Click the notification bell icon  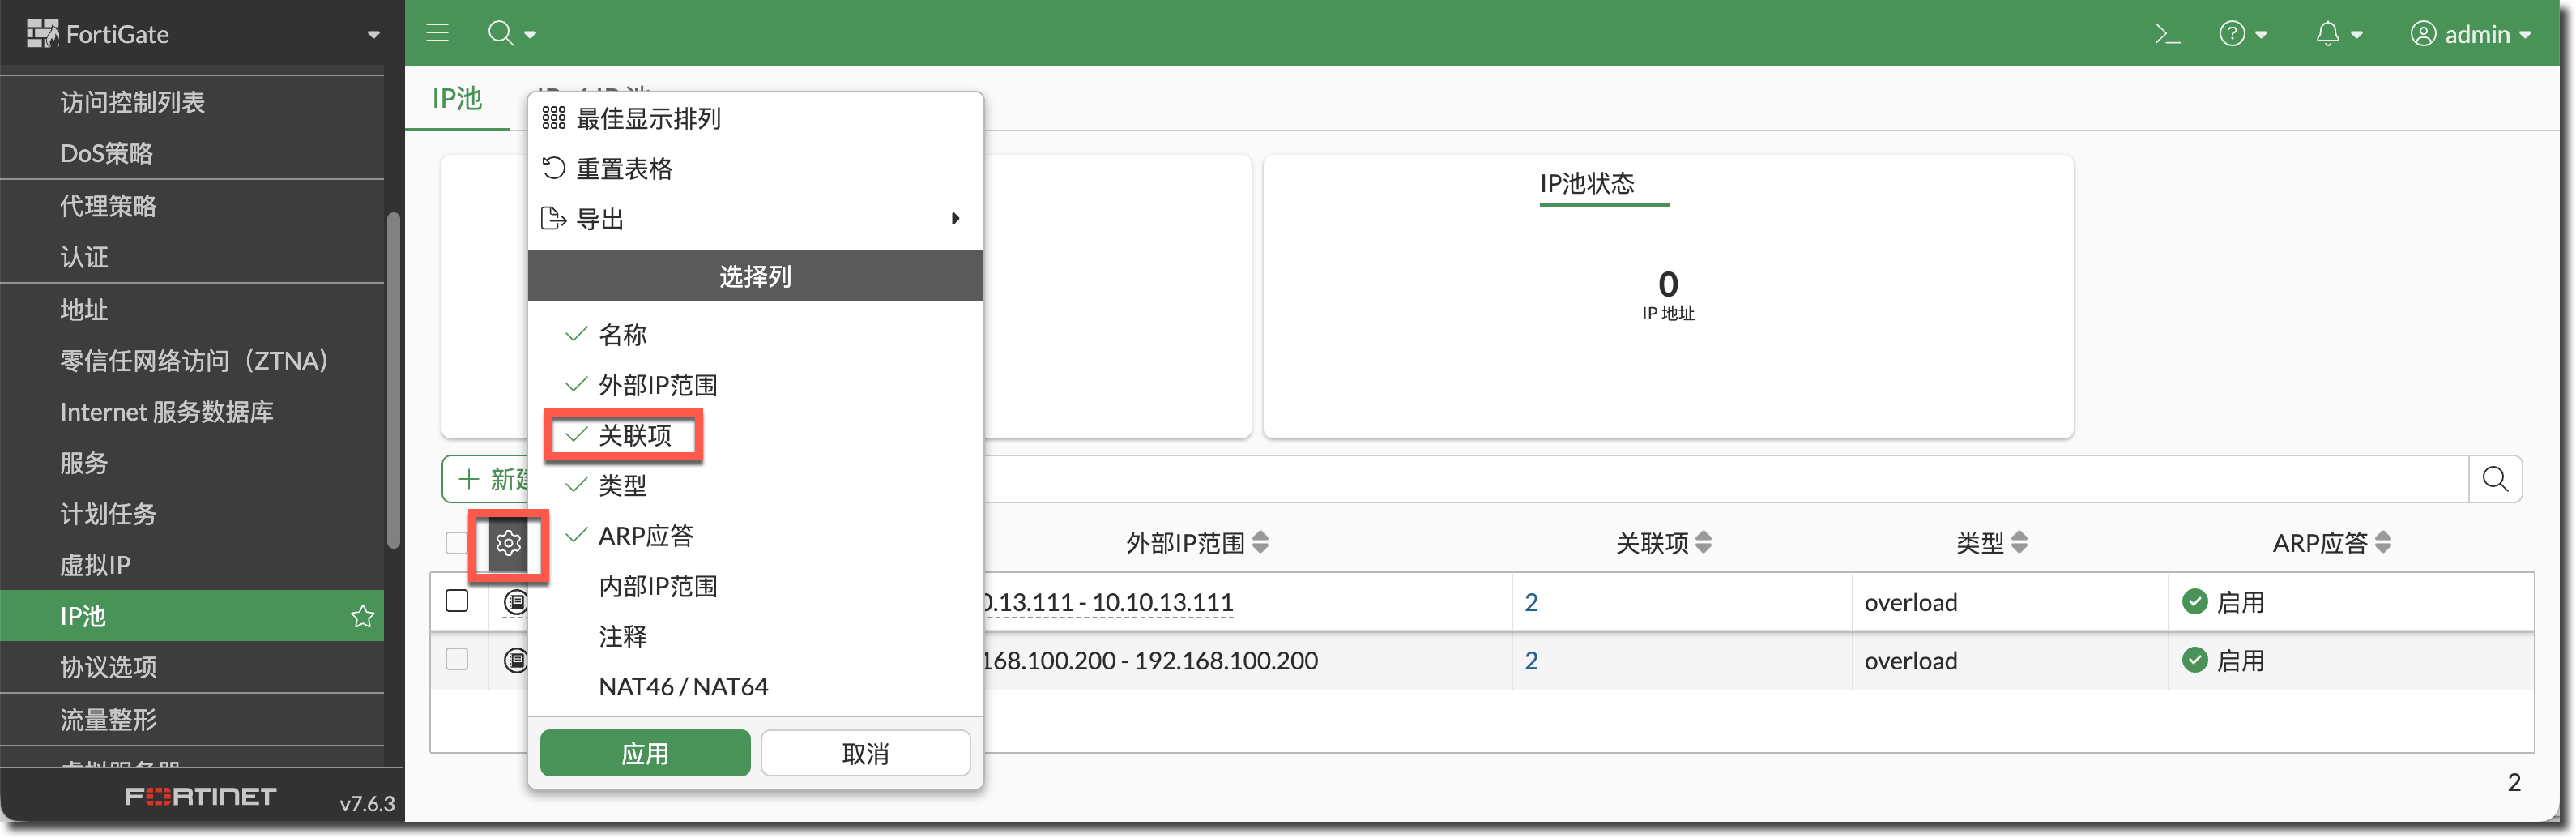point(2328,34)
